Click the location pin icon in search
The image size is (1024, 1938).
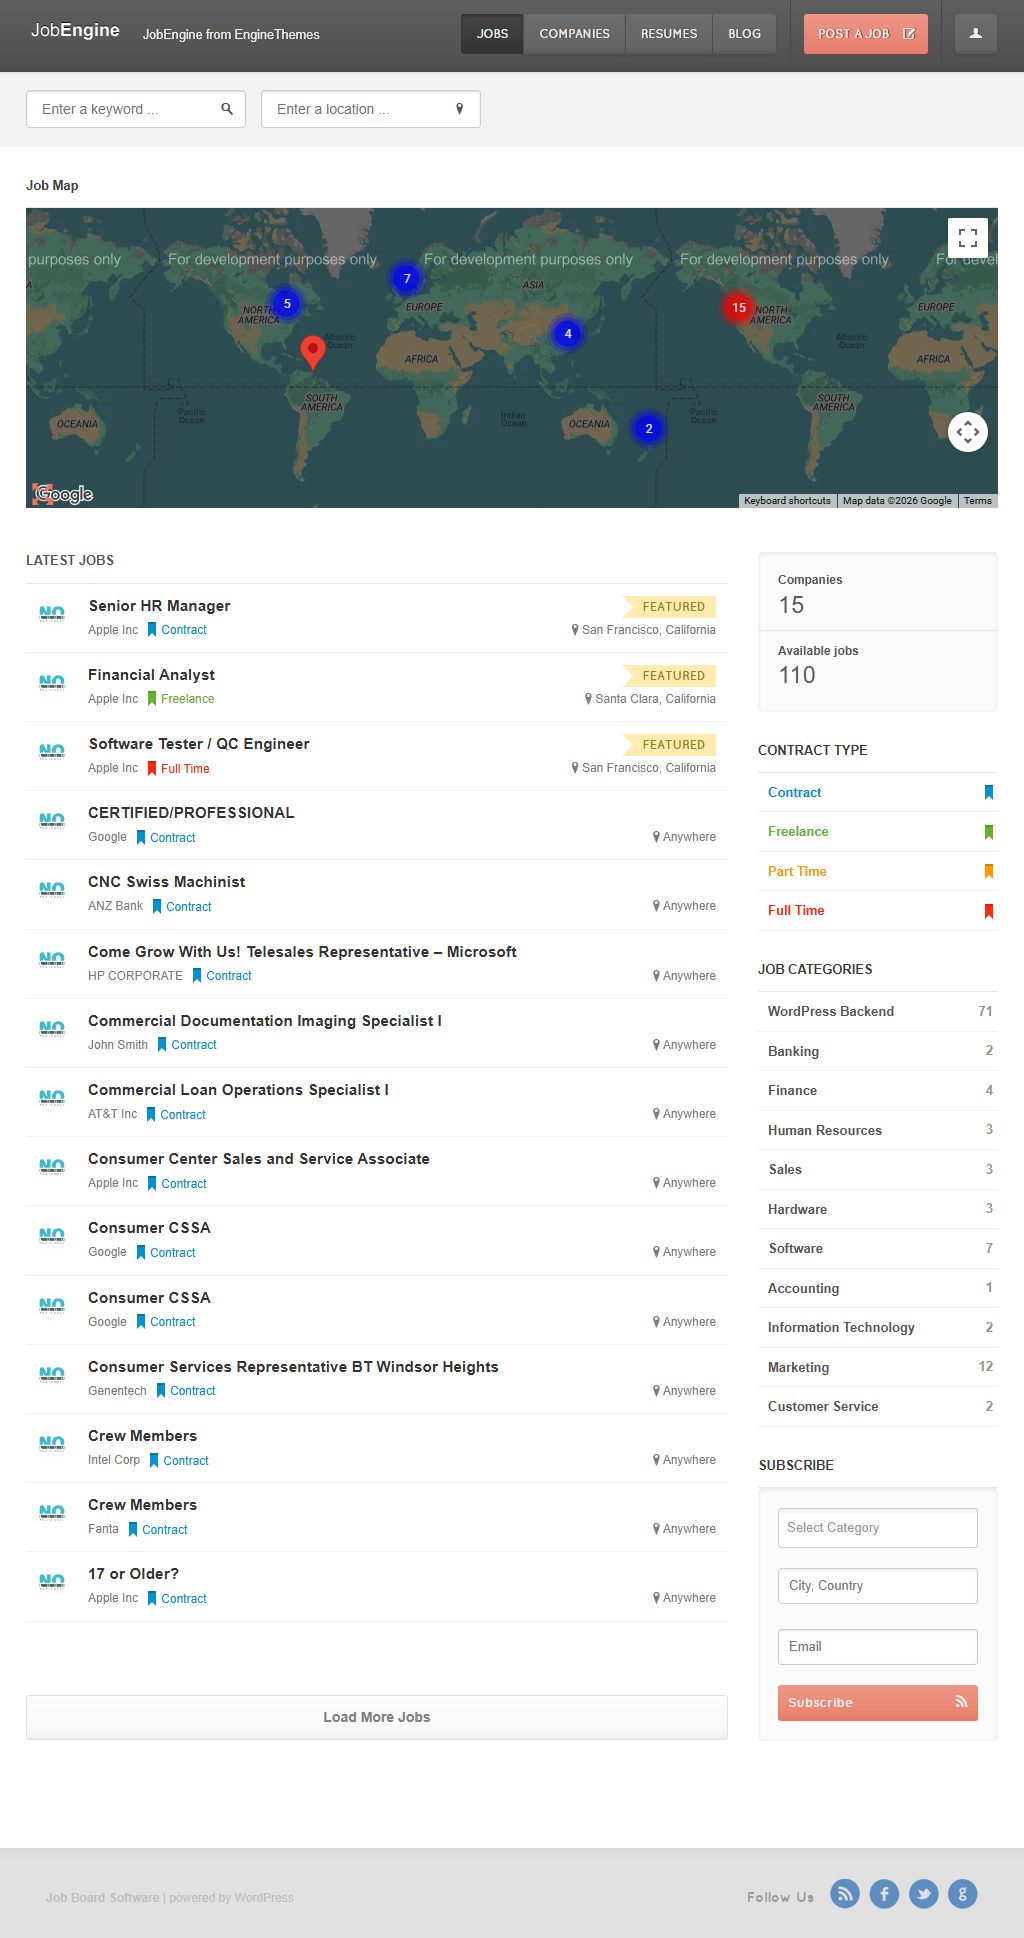click(x=460, y=109)
